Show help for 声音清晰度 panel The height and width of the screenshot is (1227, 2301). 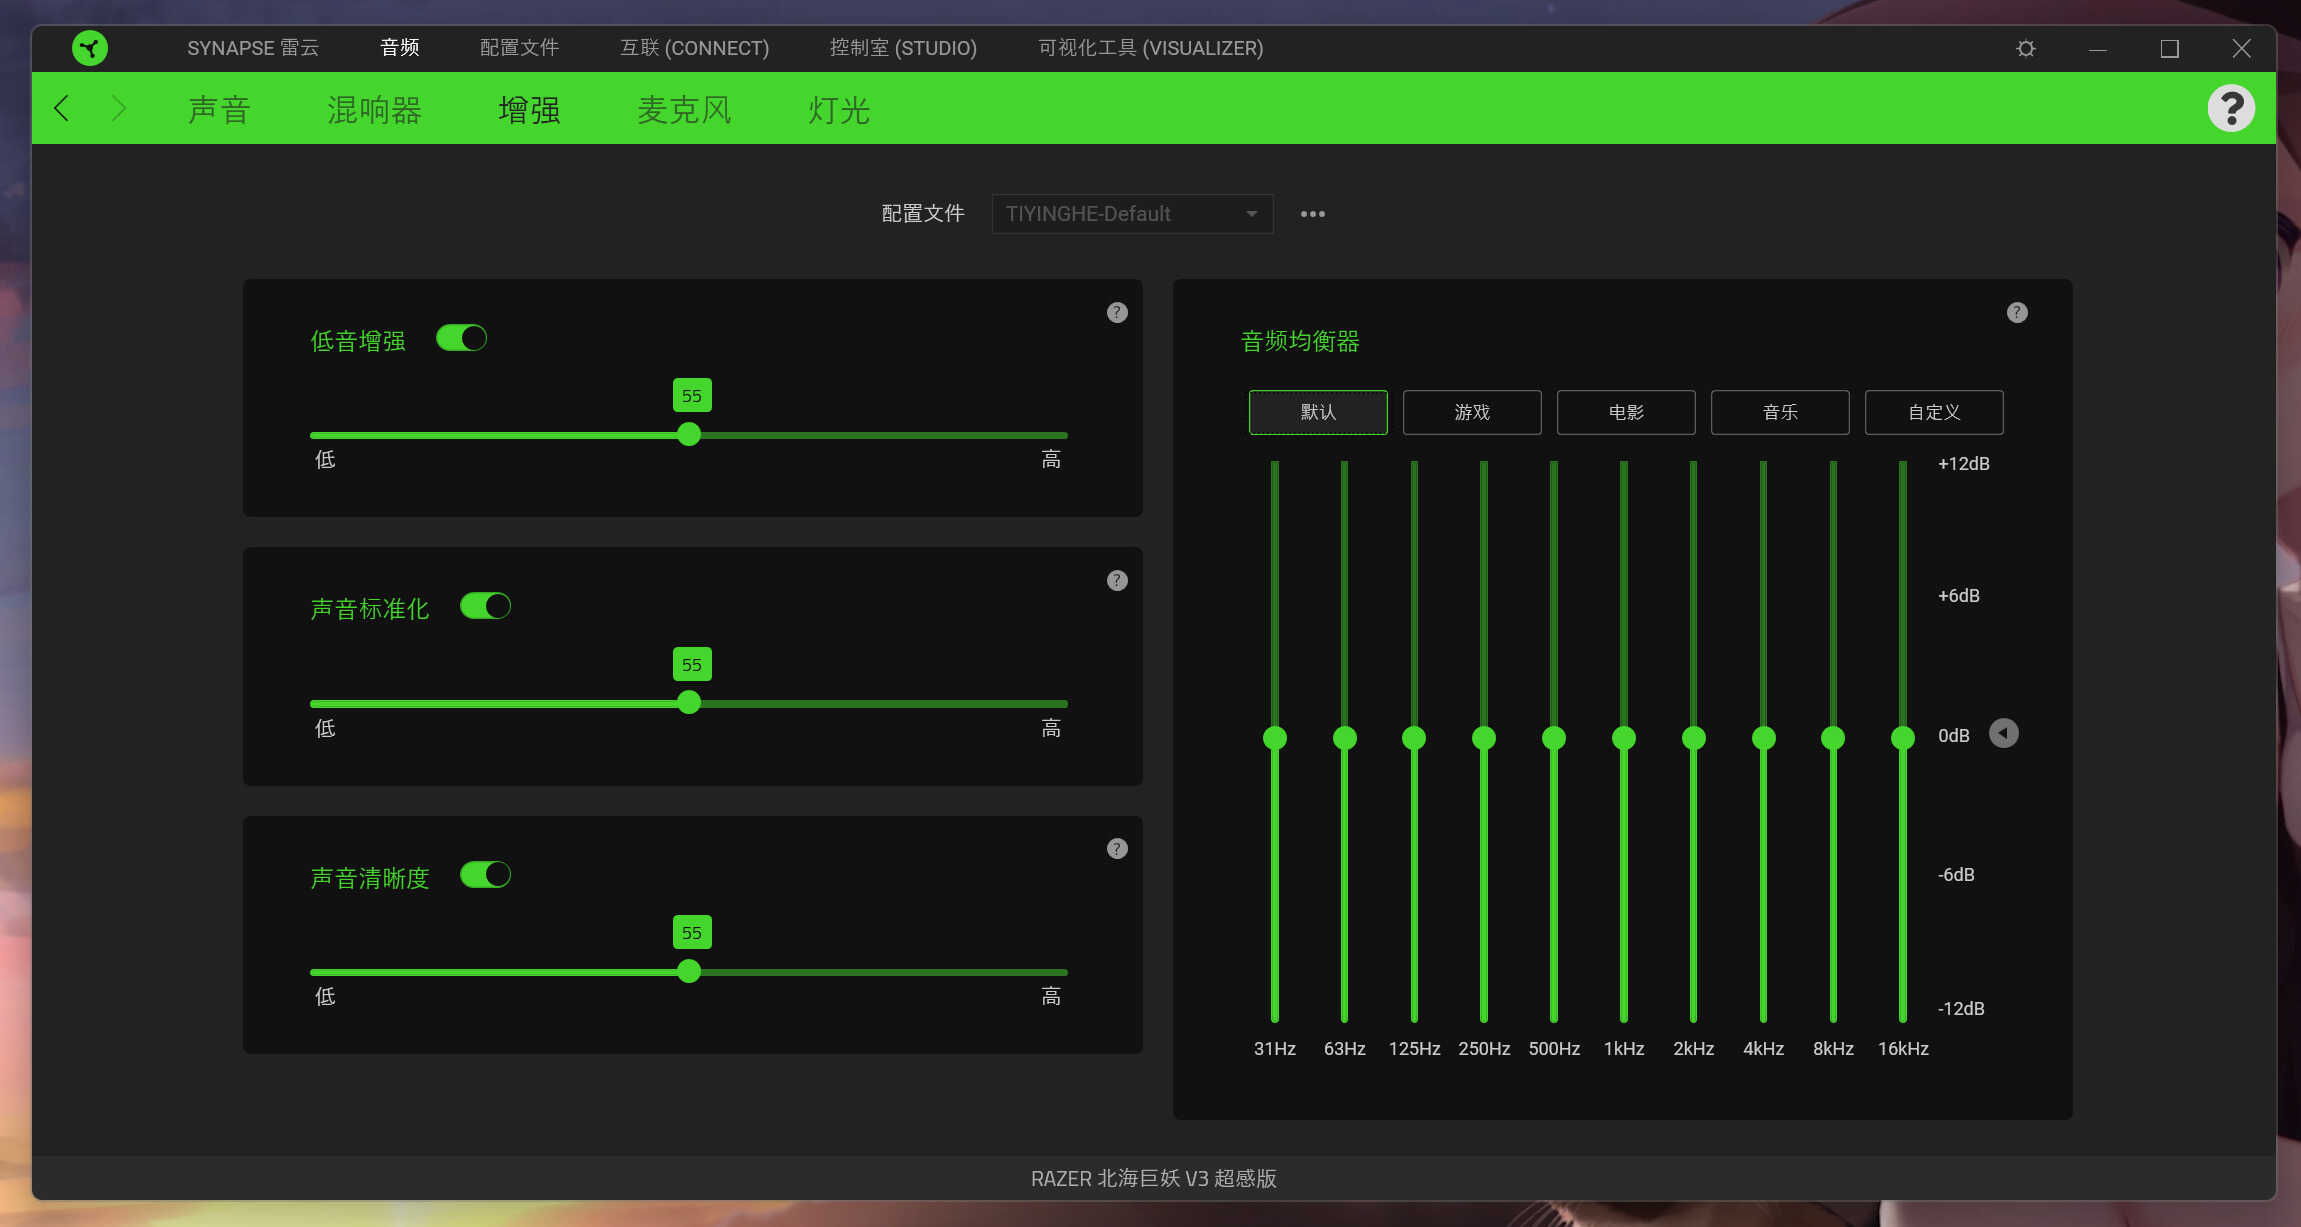[x=1117, y=849]
